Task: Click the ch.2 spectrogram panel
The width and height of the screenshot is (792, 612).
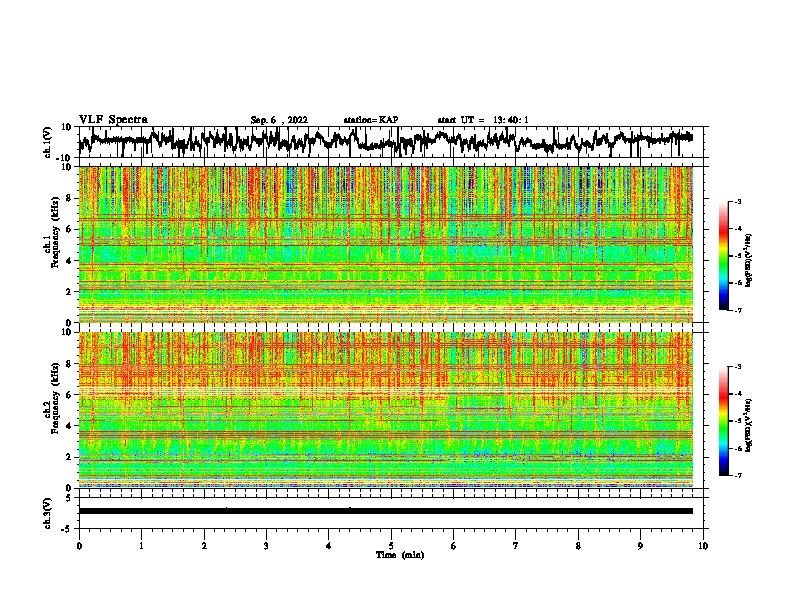Action: [385, 410]
